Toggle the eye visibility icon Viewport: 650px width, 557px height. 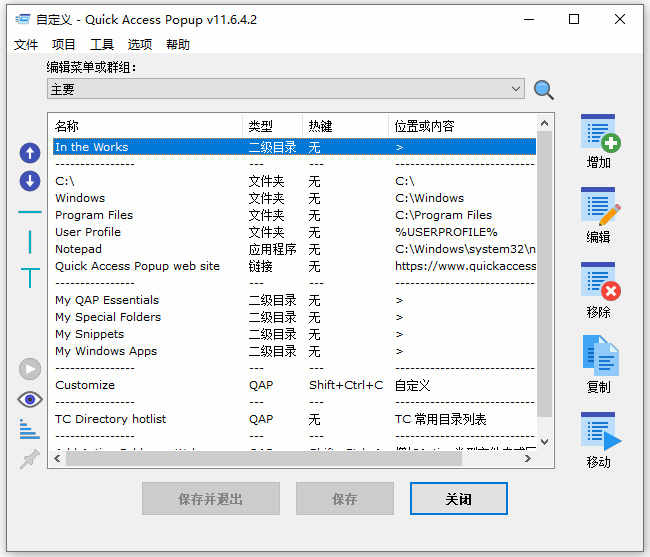pyautogui.click(x=30, y=399)
